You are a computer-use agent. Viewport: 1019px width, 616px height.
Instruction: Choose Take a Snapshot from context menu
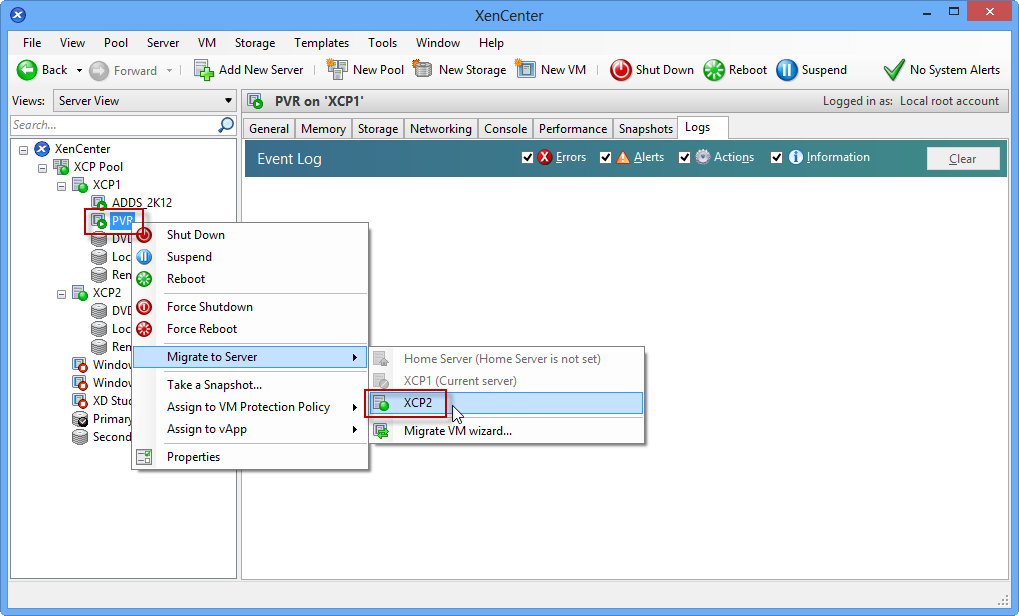(x=214, y=385)
